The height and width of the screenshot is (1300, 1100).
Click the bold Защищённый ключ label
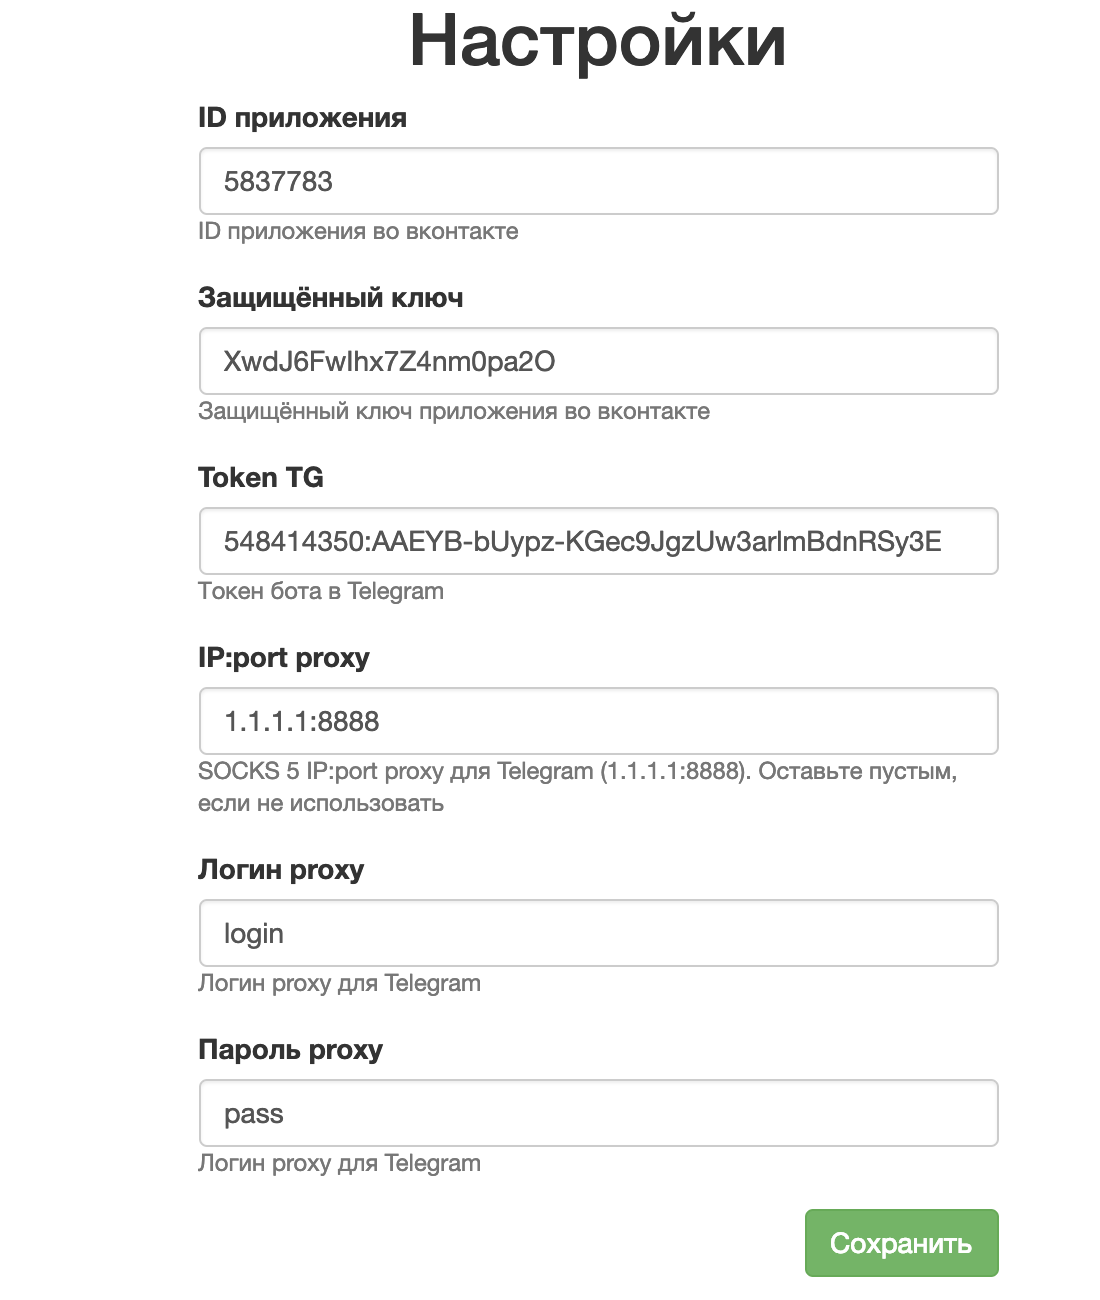[330, 298]
